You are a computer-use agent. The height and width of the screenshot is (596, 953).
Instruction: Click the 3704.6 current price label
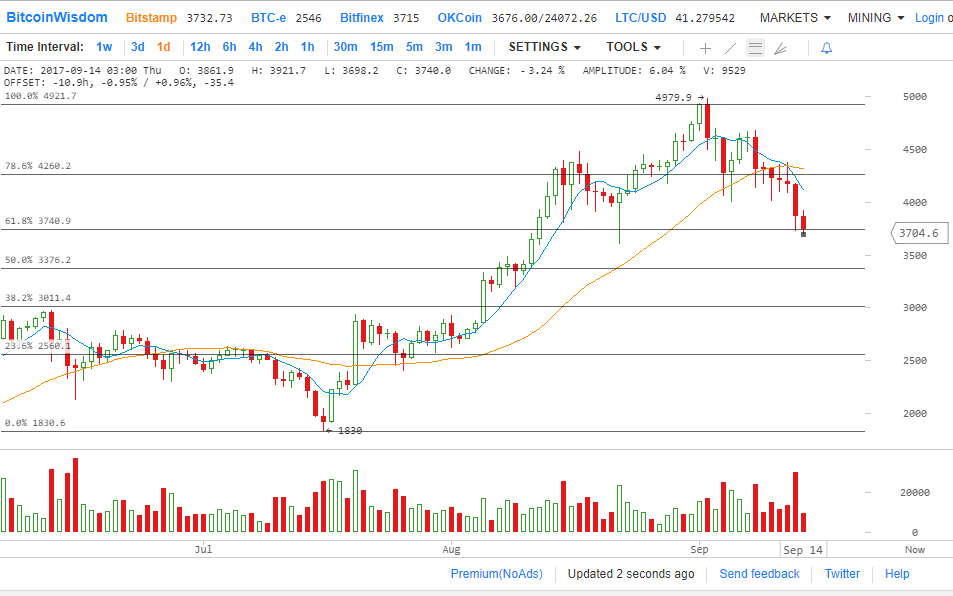point(917,233)
